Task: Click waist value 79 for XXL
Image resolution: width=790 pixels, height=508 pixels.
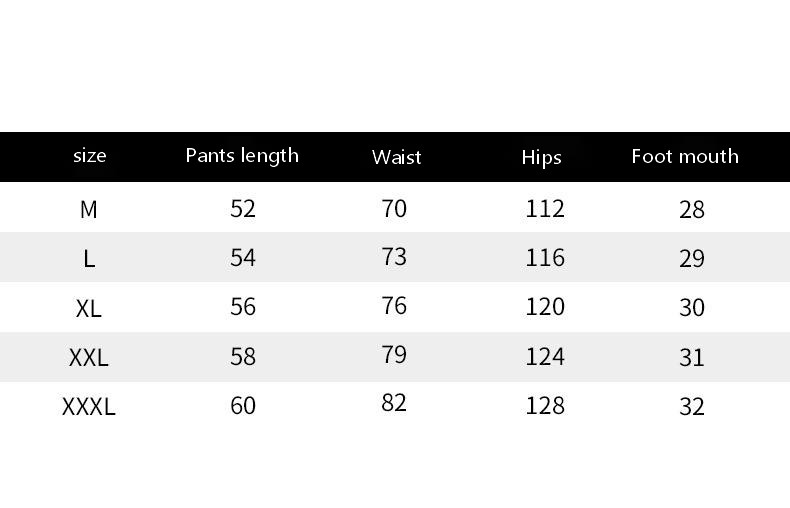Action: click(394, 355)
